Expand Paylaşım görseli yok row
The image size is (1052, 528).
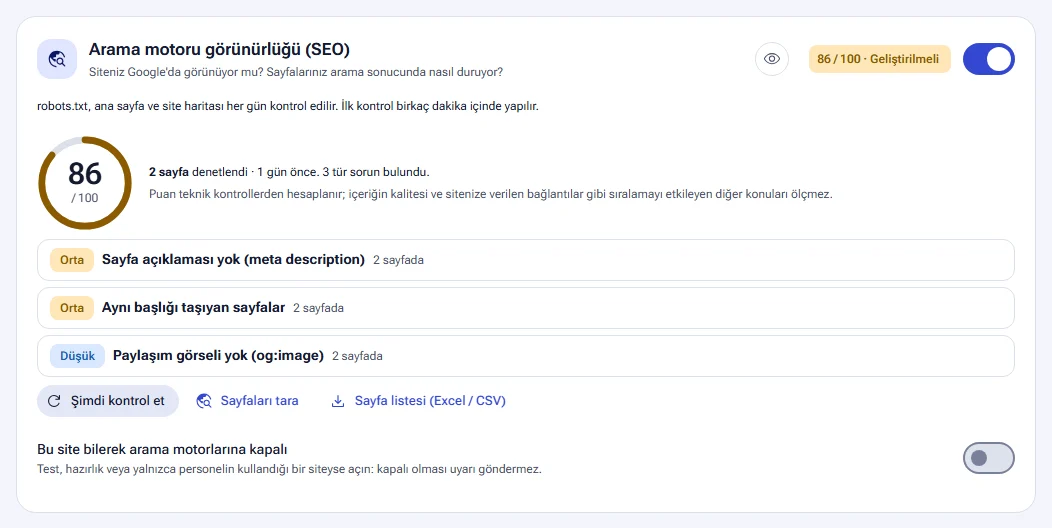coord(525,356)
